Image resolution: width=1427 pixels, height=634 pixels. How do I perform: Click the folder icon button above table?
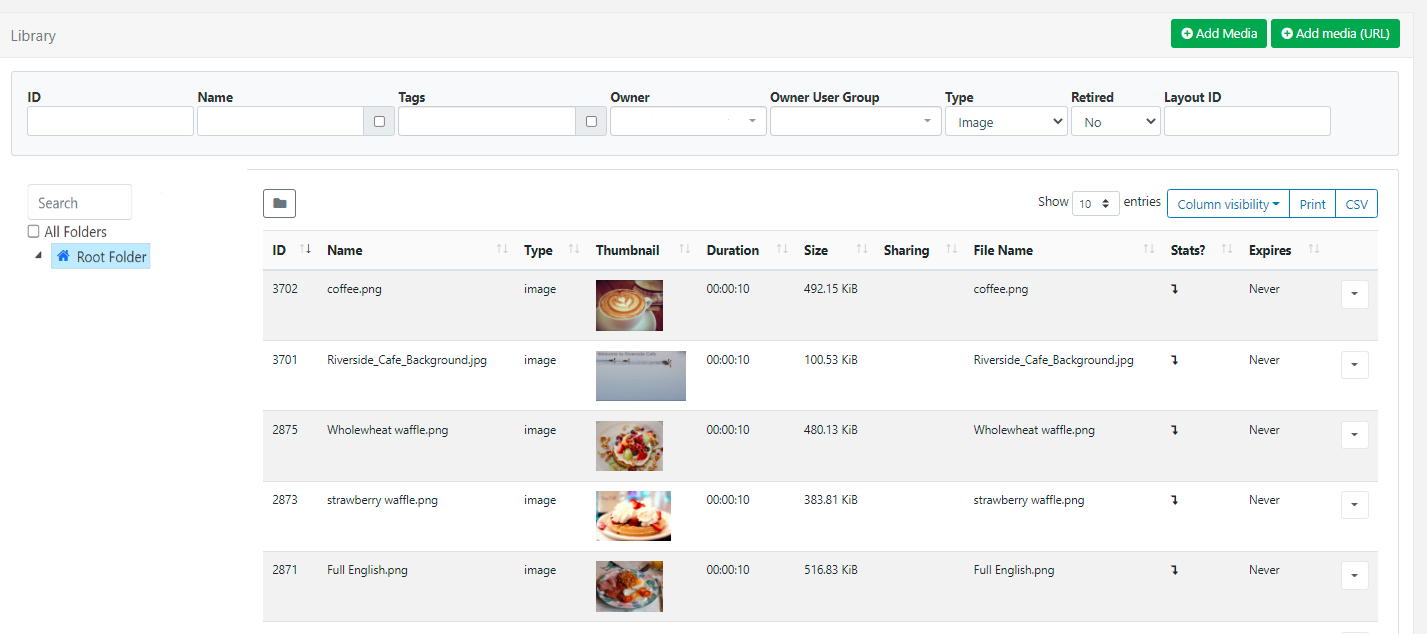point(279,203)
